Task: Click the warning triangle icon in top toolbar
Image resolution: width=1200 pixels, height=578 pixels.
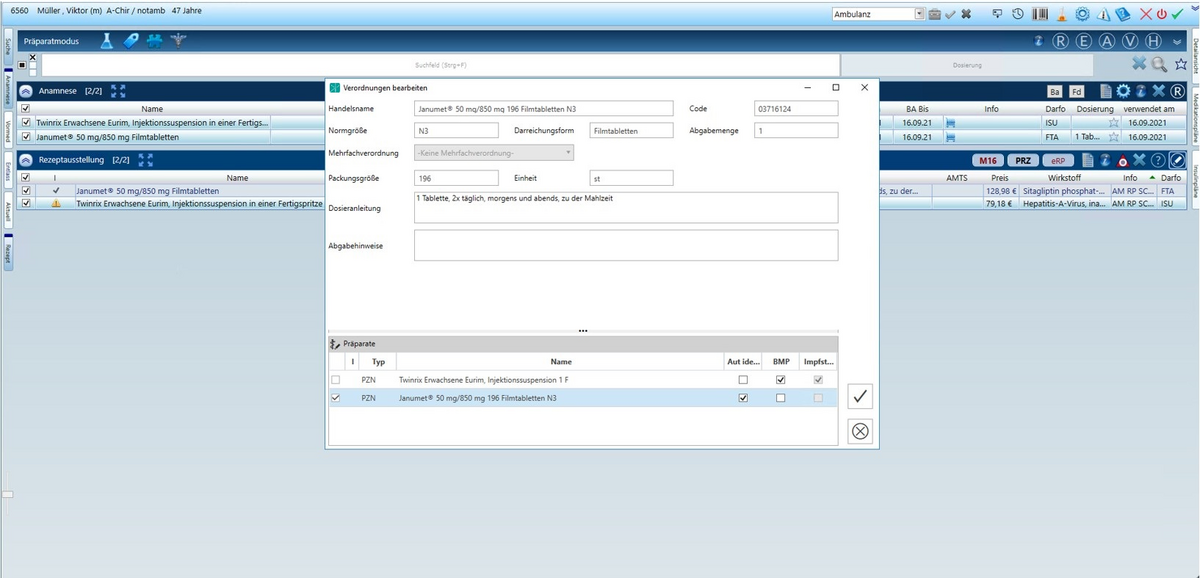Action: 1103,14
